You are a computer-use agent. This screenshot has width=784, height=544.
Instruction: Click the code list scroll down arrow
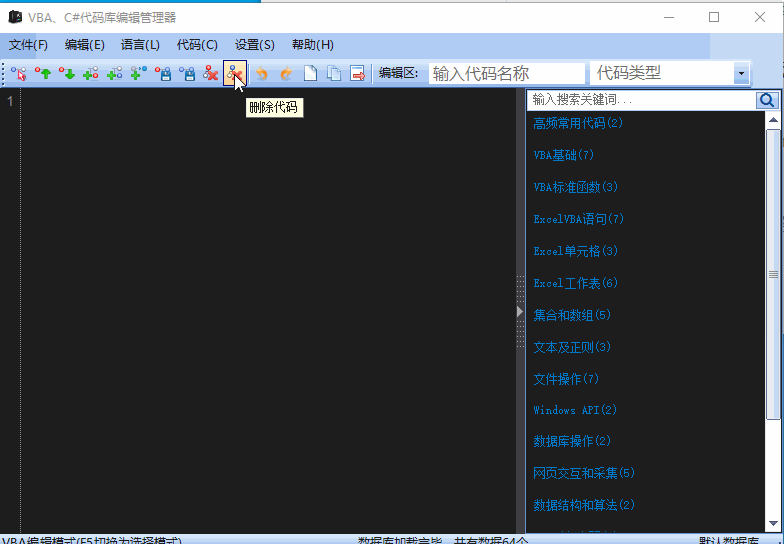(774, 524)
